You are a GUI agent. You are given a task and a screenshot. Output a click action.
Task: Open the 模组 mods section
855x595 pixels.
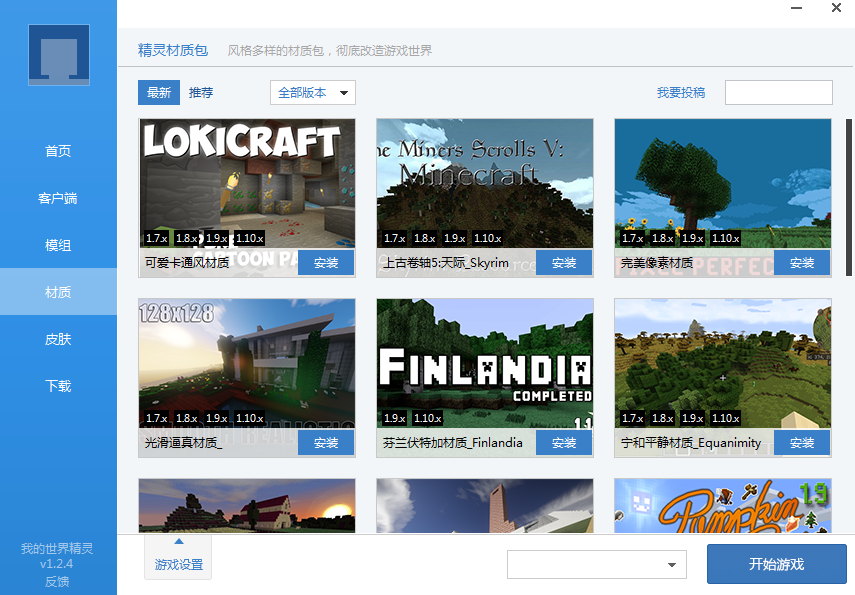click(x=58, y=245)
